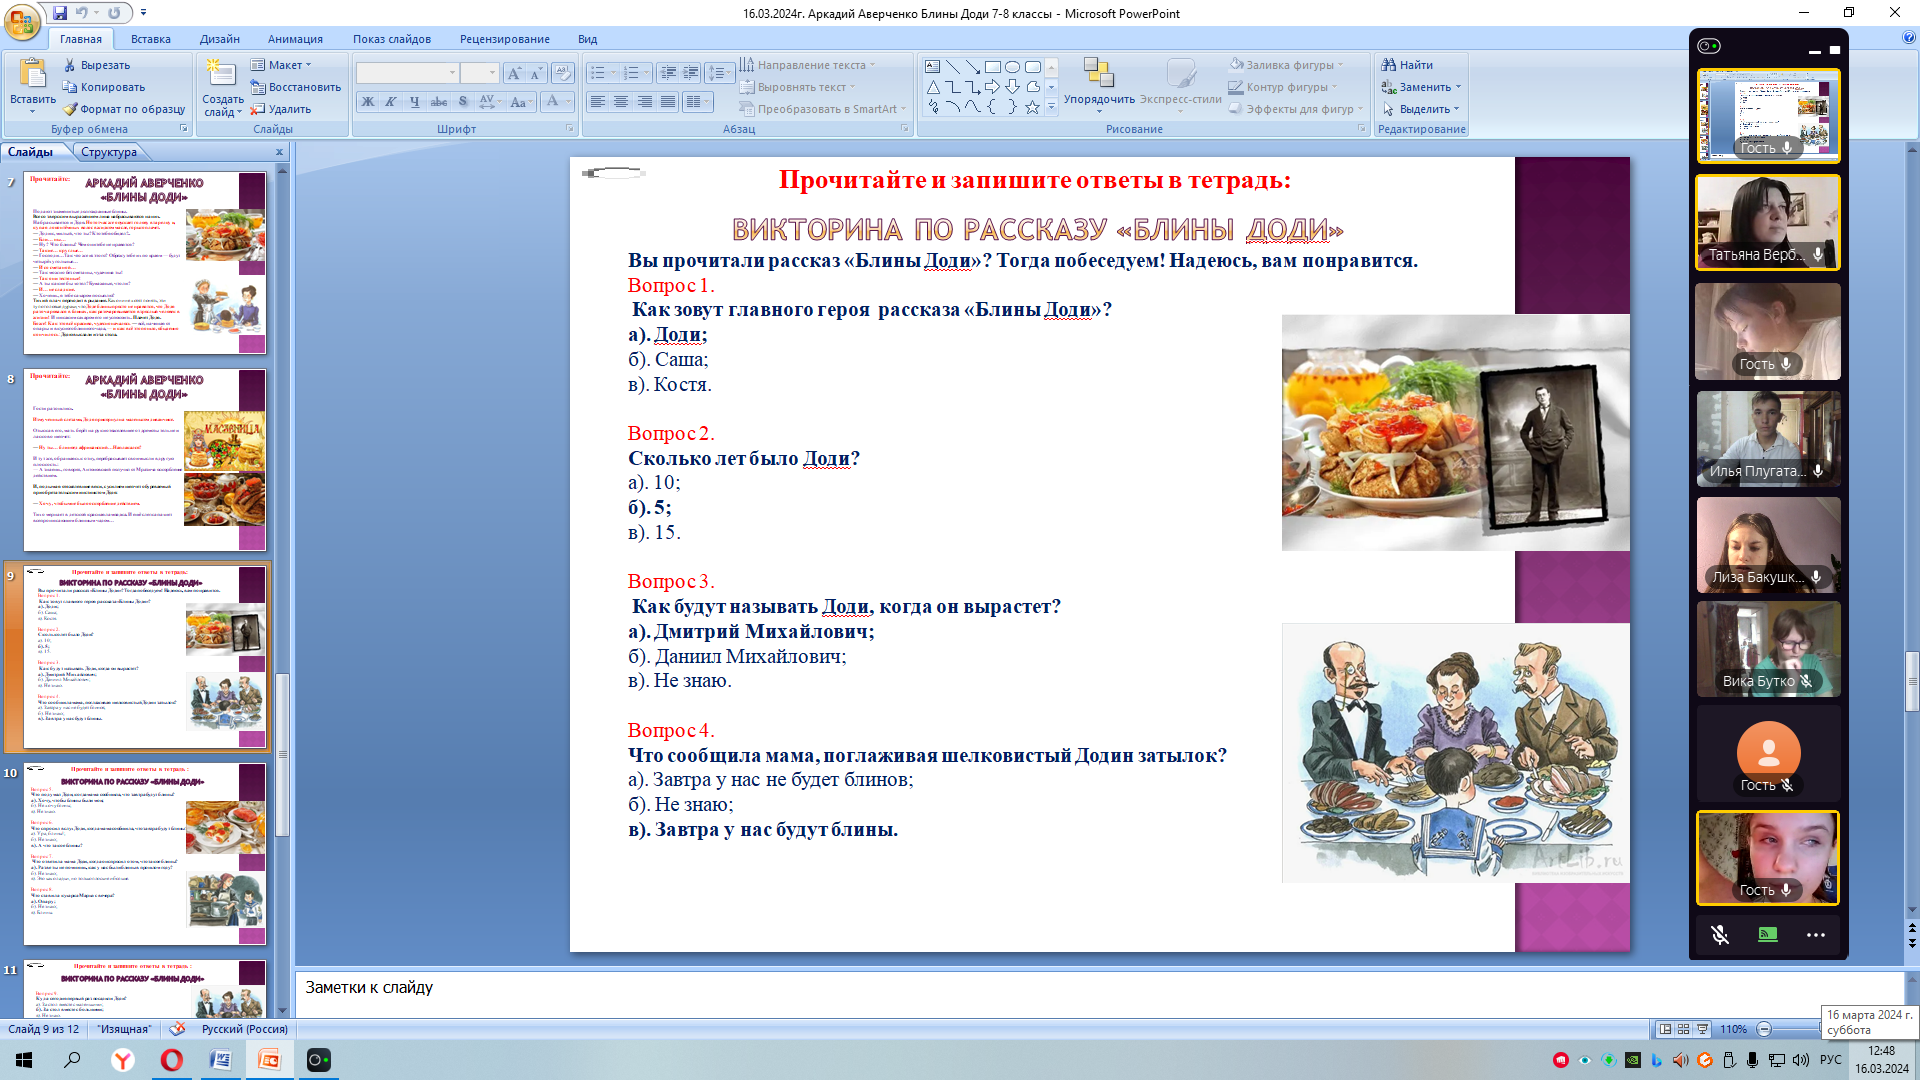Toggle Bold (Ж) formatting

(368, 102)
